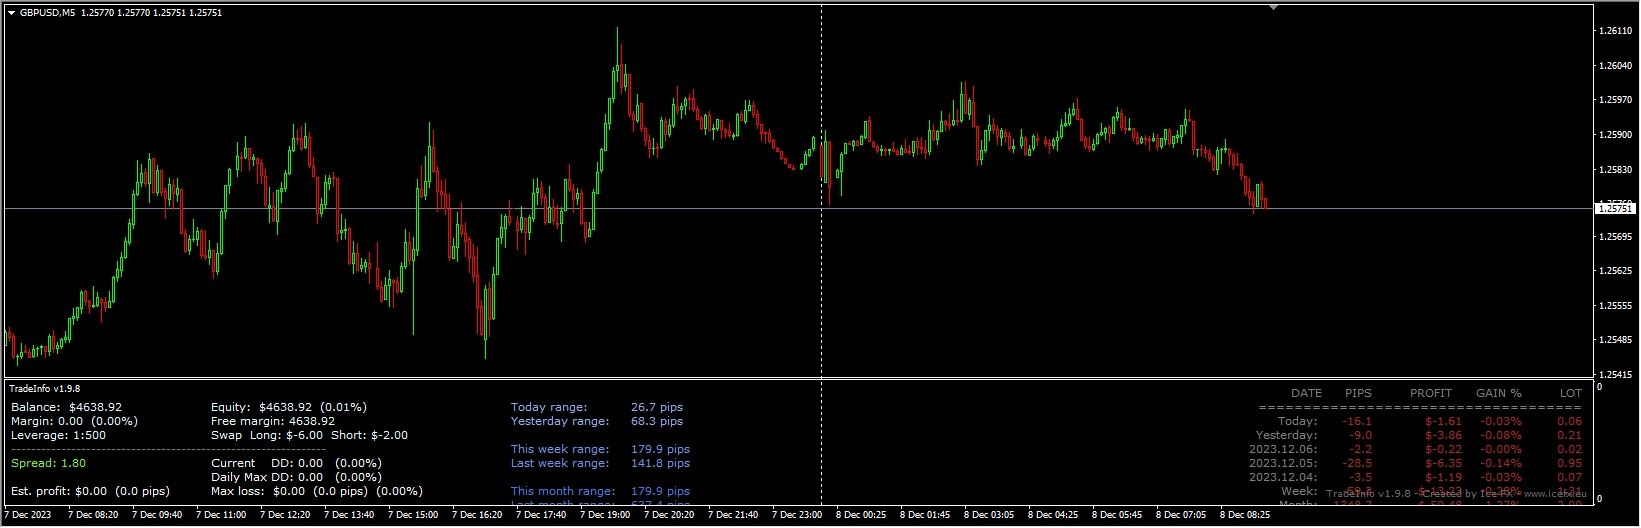Click the '7 Dec 2023' time axis label

pos(28,516)
